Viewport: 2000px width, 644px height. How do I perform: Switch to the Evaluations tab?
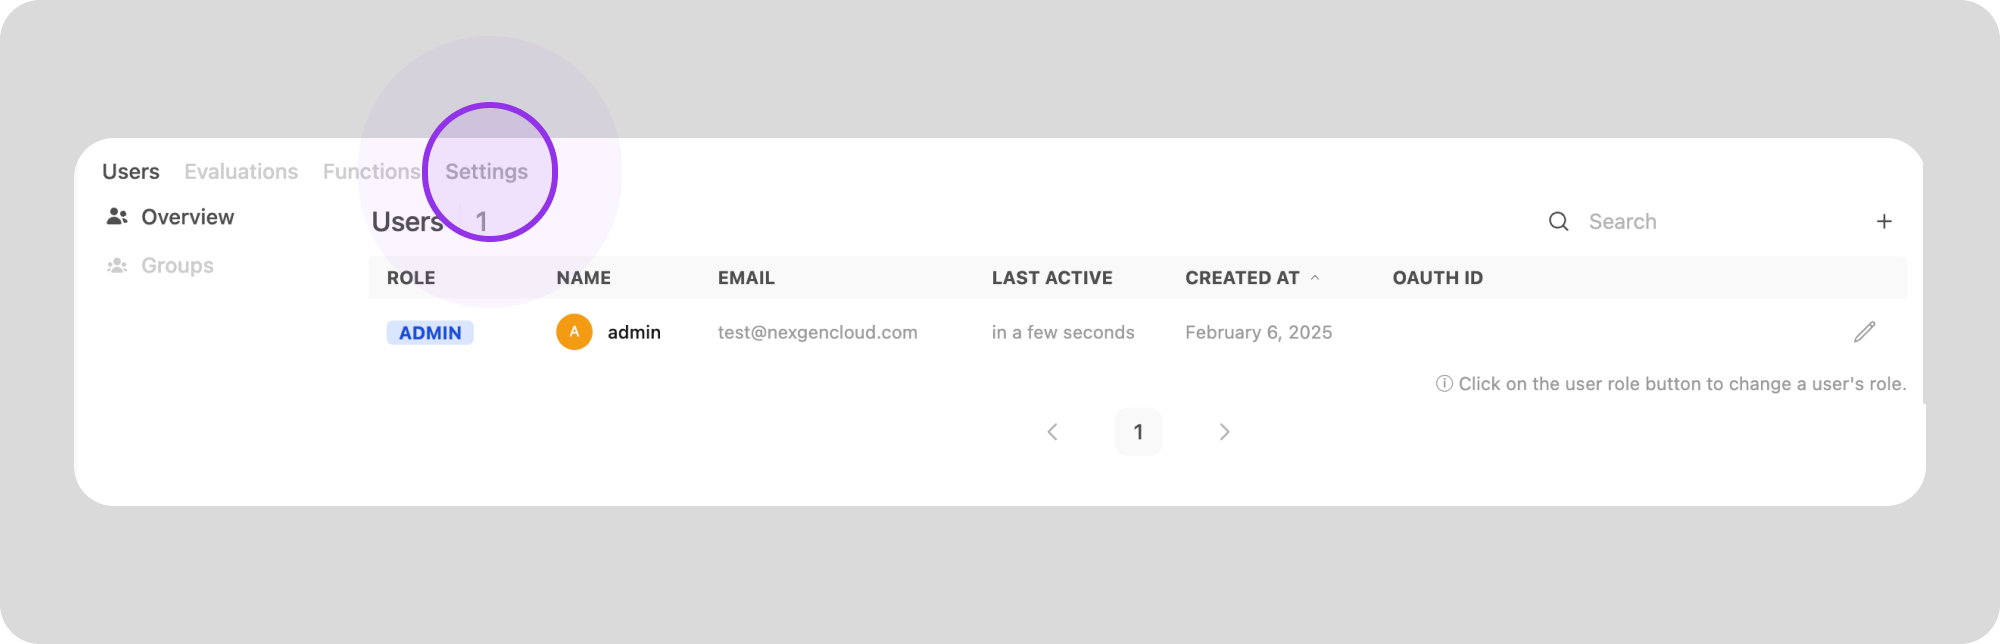pos(241,172)
